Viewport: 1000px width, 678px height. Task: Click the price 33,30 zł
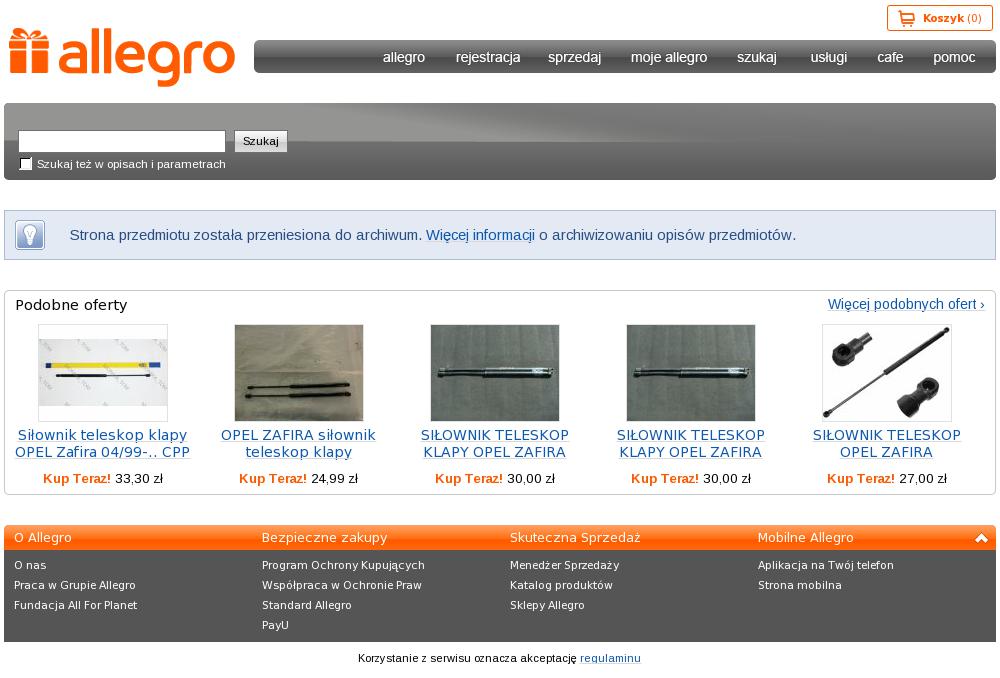click(139, 478)
